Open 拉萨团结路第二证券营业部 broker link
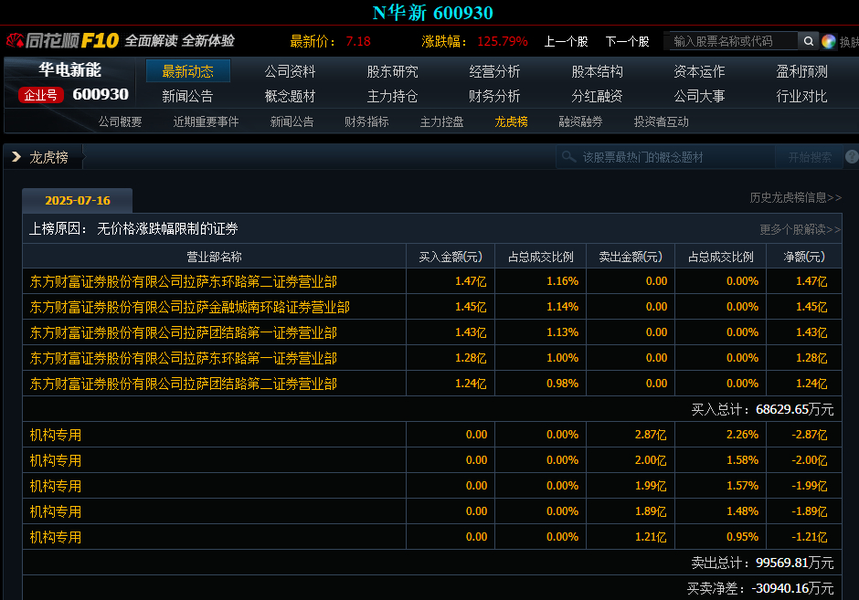The image size is (859, 600). (x=183, y=384)
